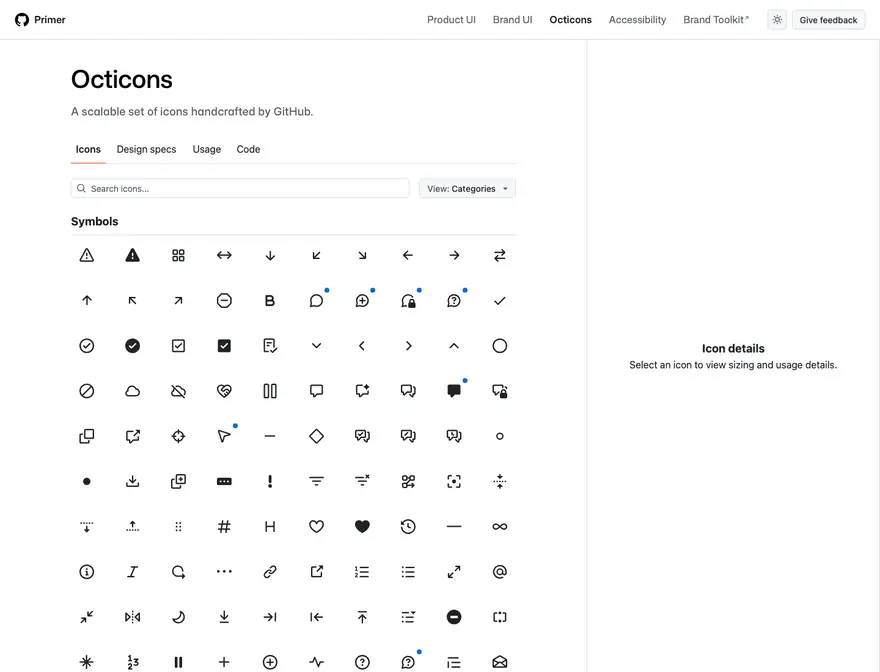The width and height of the screenshot is (880, 672).
Task: Select the blocked circle-minus icon
Action: click(224, 301)
